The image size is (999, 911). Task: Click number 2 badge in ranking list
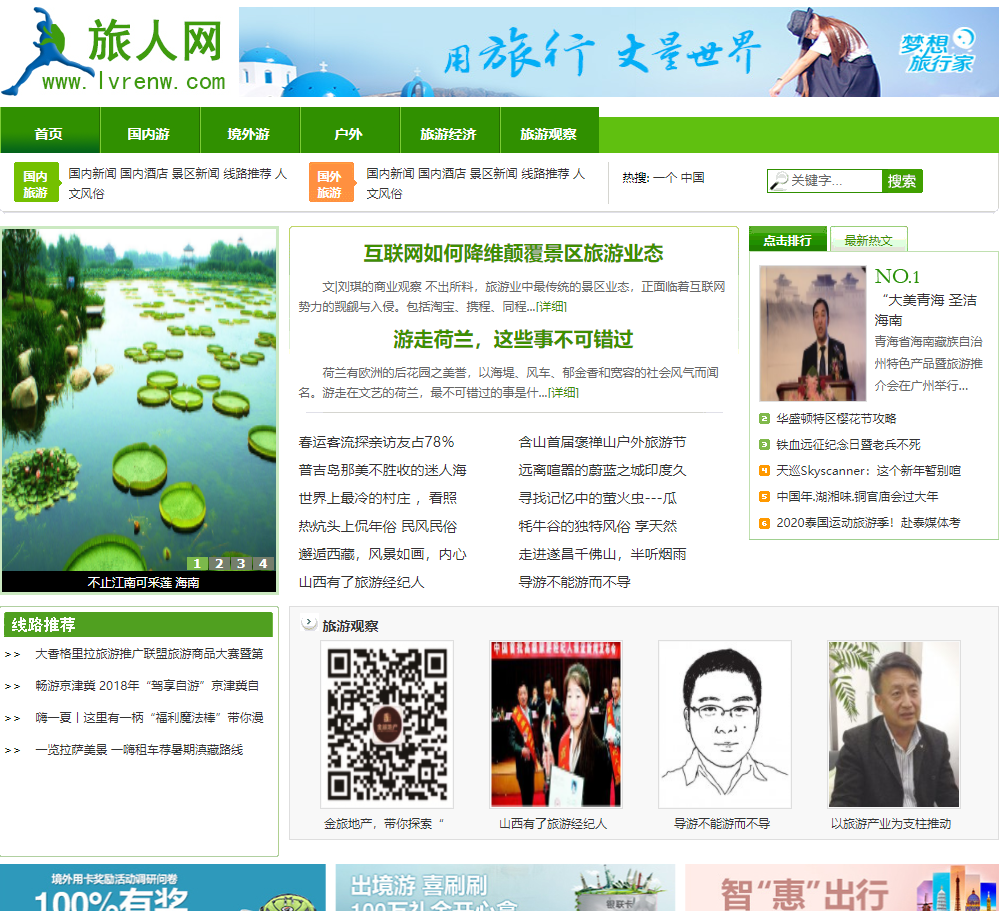click(764, 419)
